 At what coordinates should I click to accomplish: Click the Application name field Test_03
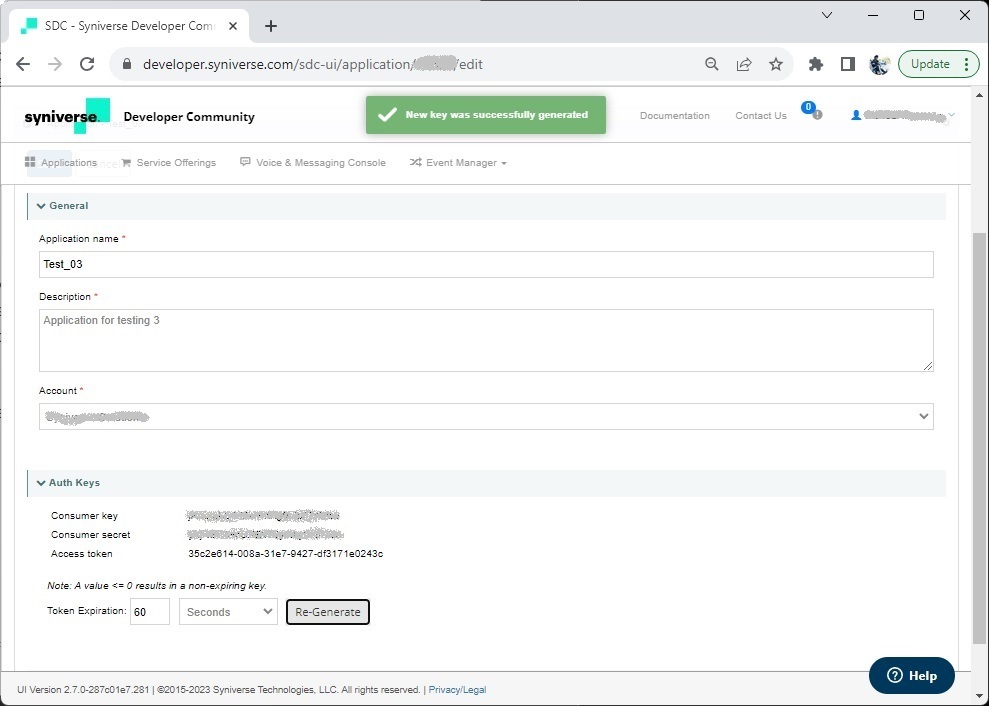tap(486, 264)
